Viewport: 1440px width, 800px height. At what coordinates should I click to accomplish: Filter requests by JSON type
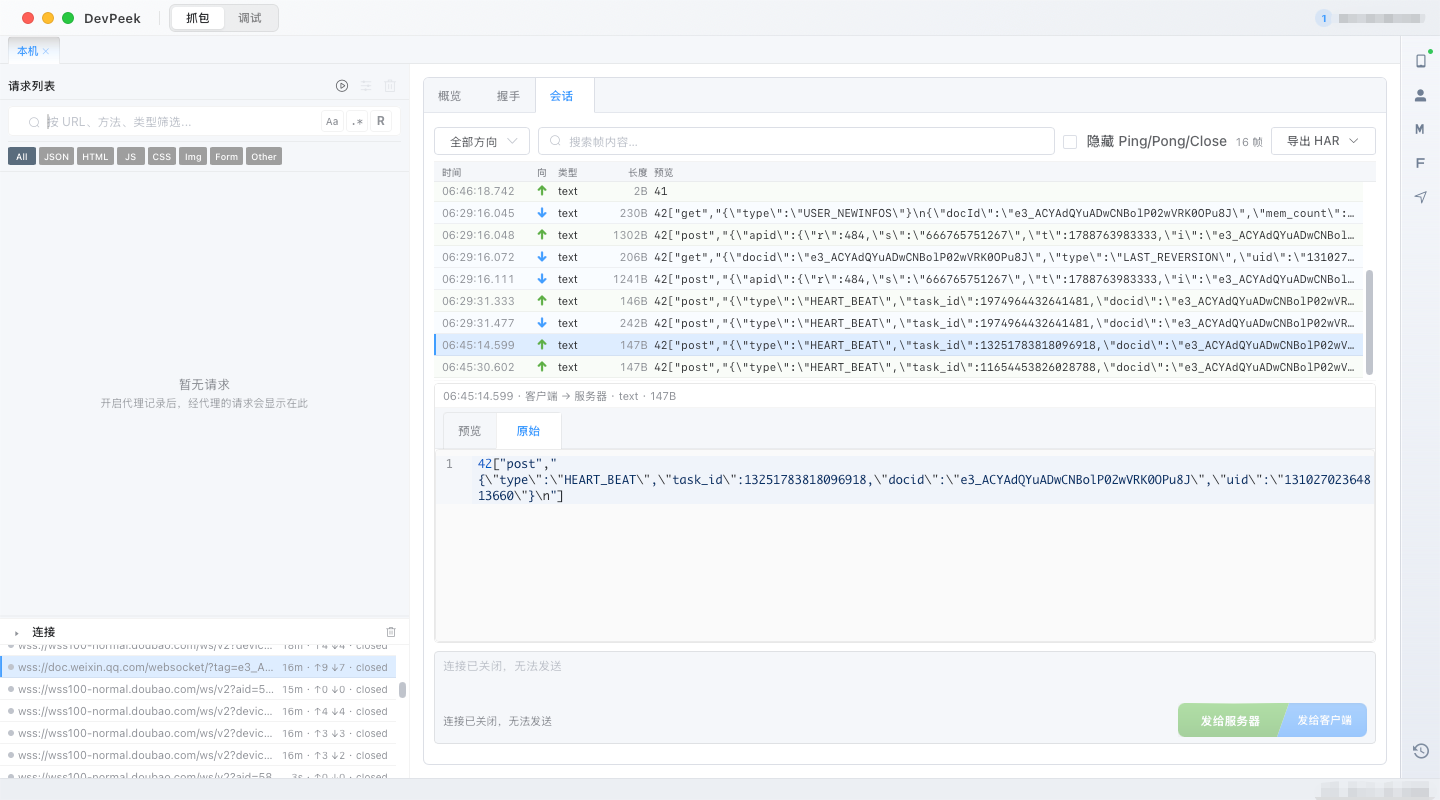(56, 156)
